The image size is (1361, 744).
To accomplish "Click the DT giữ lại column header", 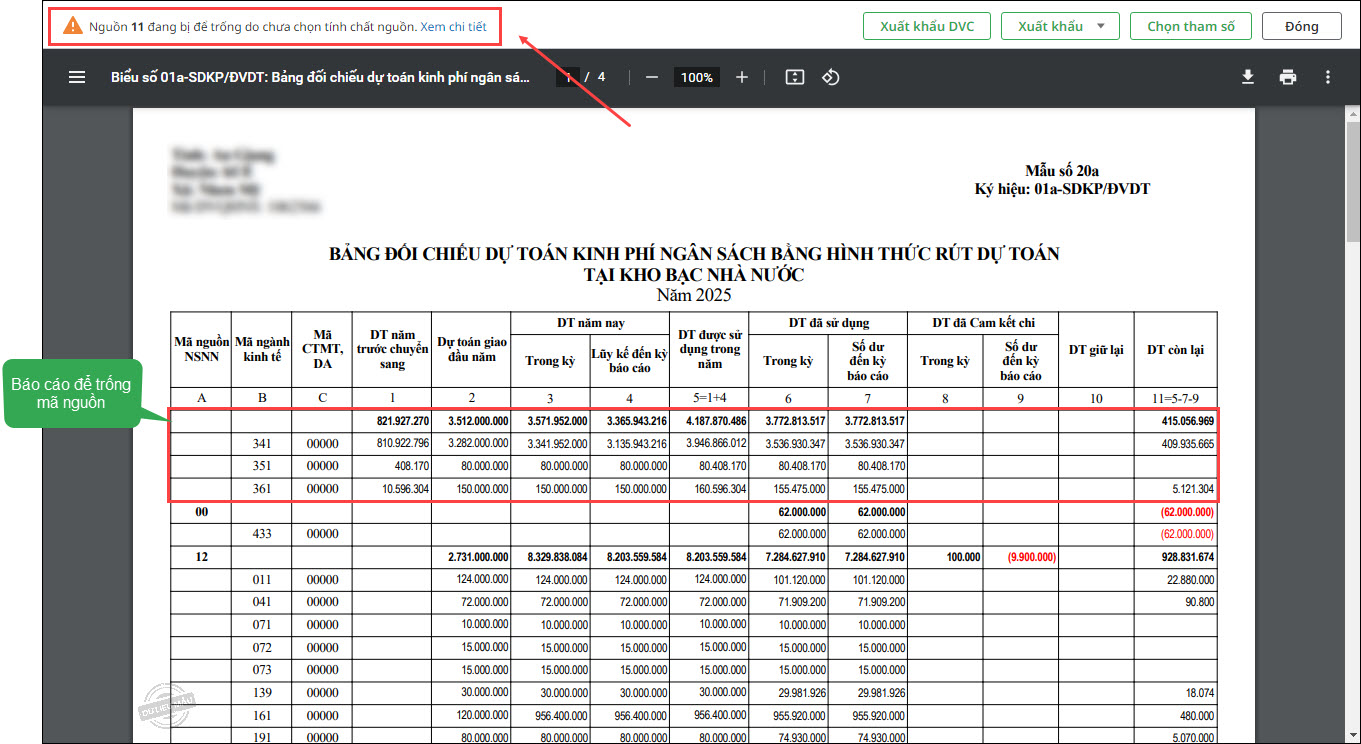I will pyautogui.click(x=1096, y=349).
